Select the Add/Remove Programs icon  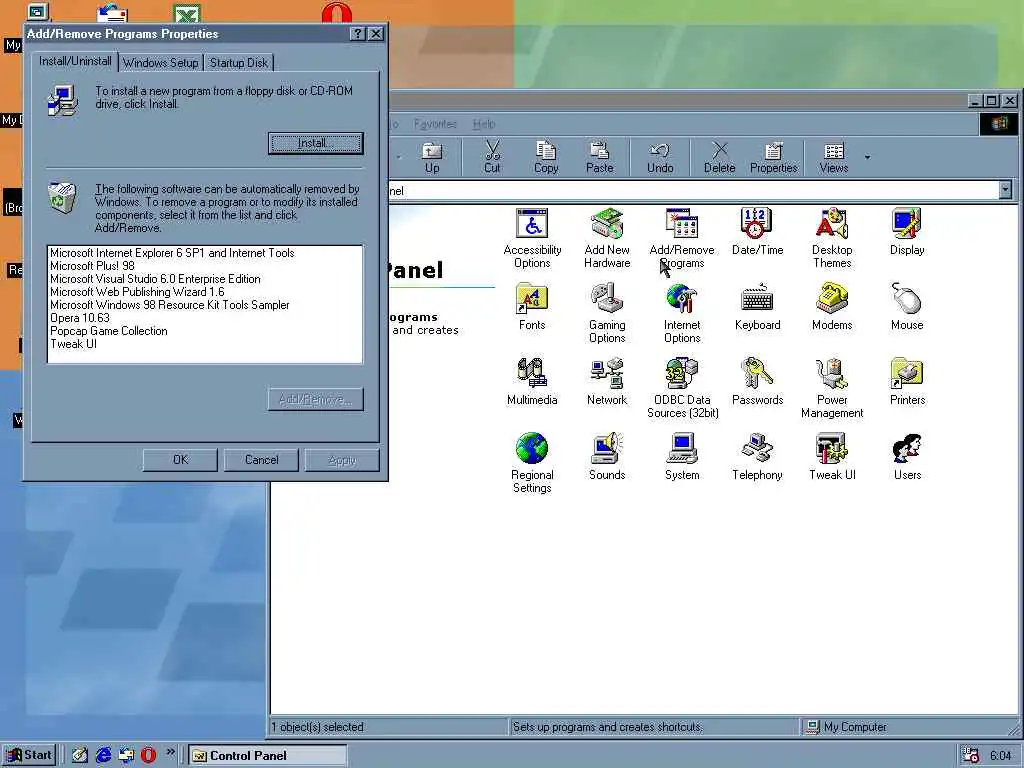click(682, 238)
